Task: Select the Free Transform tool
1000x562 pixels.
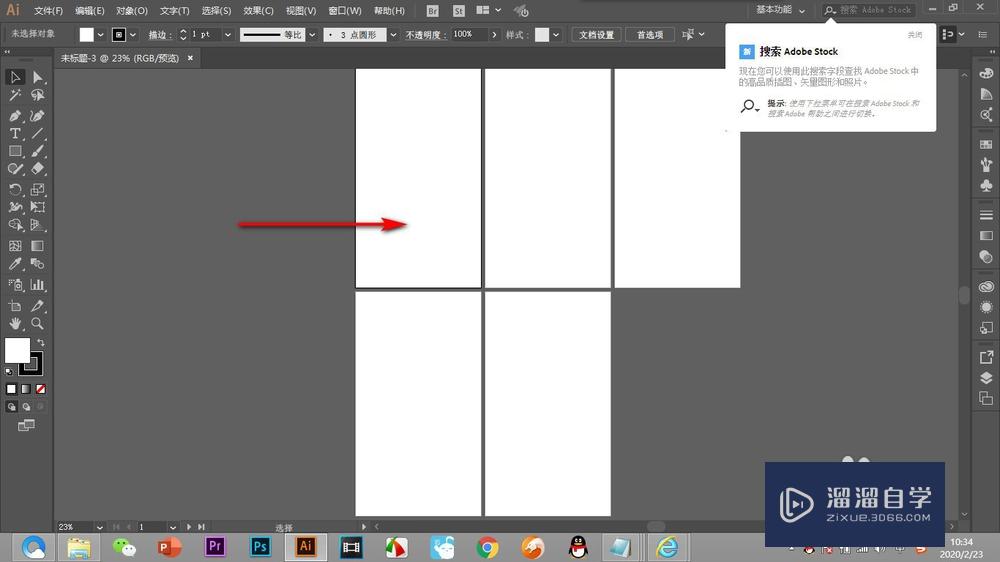Action: (38, 207)
